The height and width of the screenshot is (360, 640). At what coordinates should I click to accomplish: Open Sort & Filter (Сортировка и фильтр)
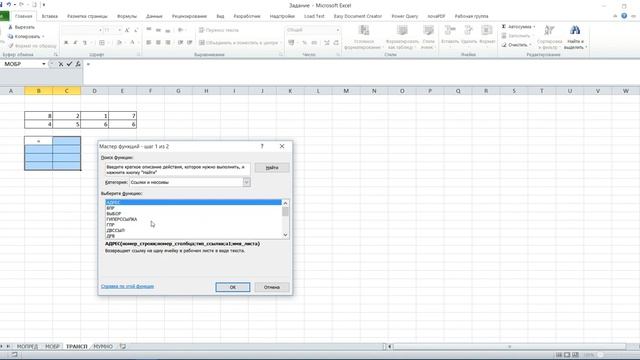click(x=549, y=37)
